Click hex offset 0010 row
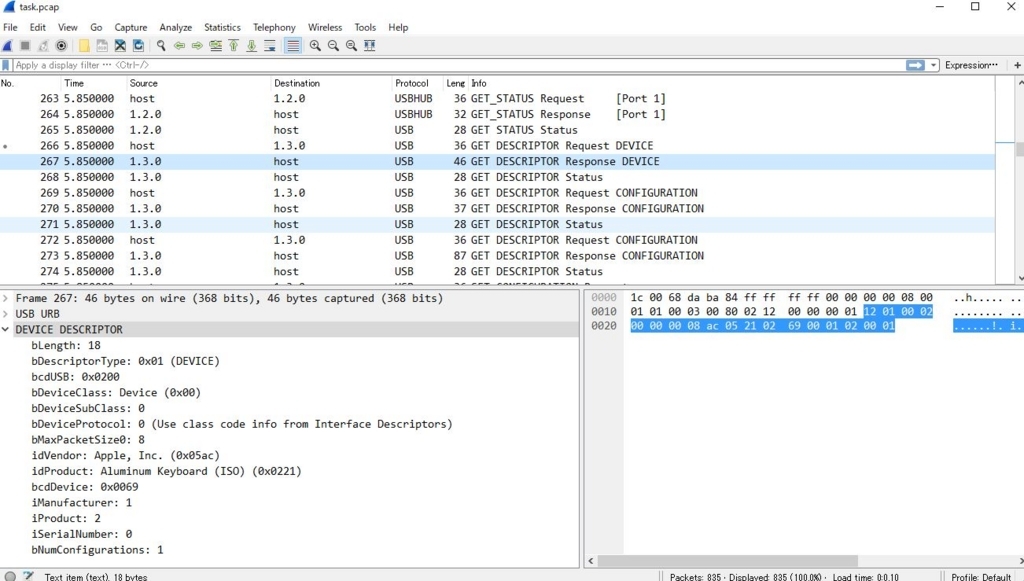This screenshot has width=1024, height=581. click(603, 312)
